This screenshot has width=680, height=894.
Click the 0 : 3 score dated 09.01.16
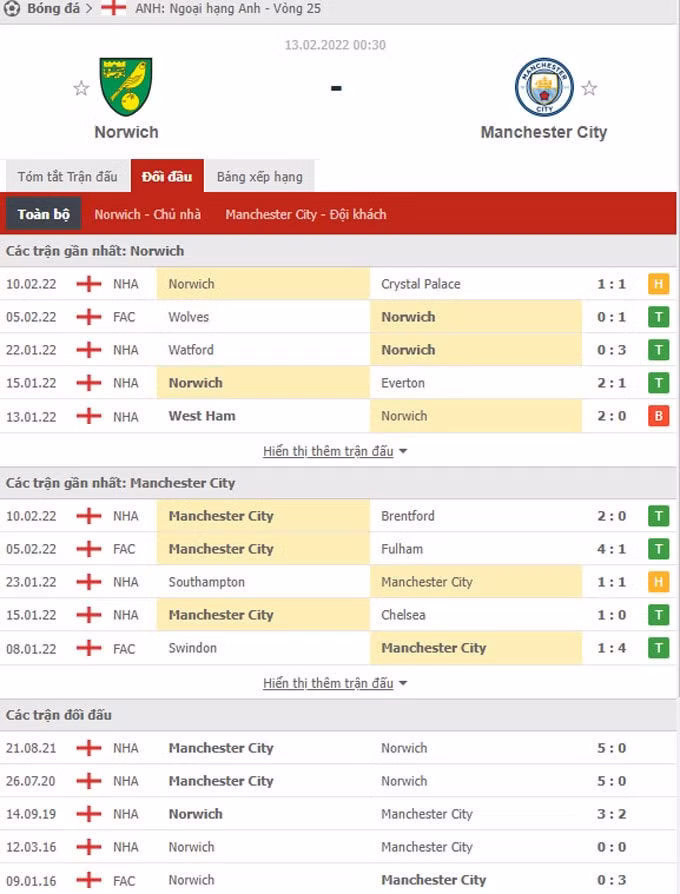[612, 880]
